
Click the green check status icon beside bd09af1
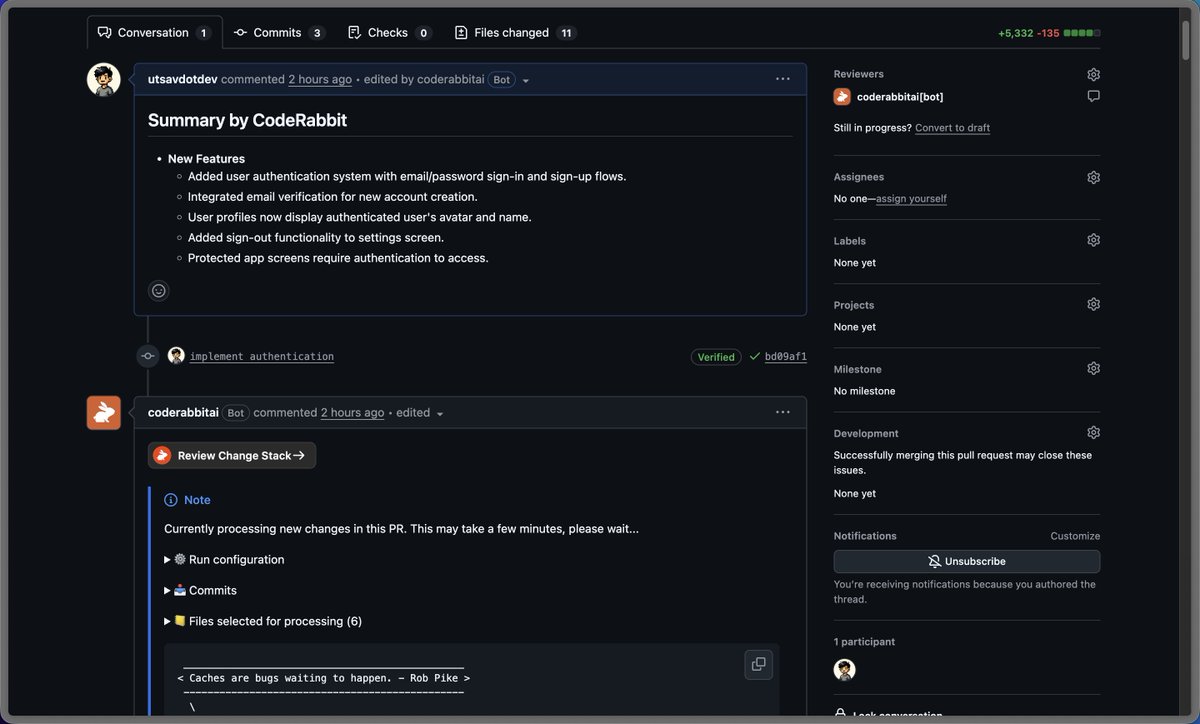coord(755,356)
